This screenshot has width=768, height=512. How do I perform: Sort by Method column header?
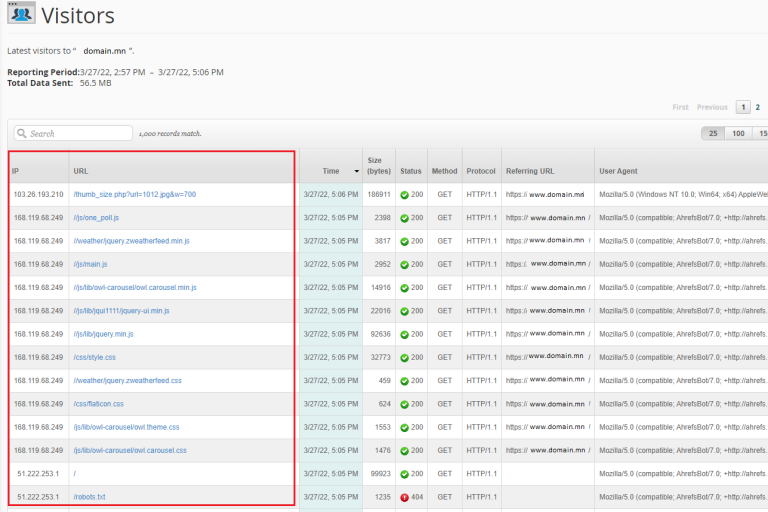[444, 171]
